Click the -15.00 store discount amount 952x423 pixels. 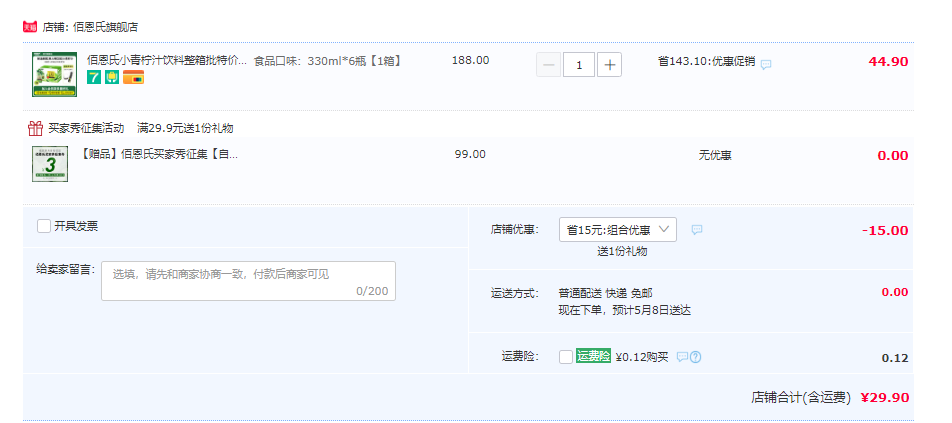[885, 231]
